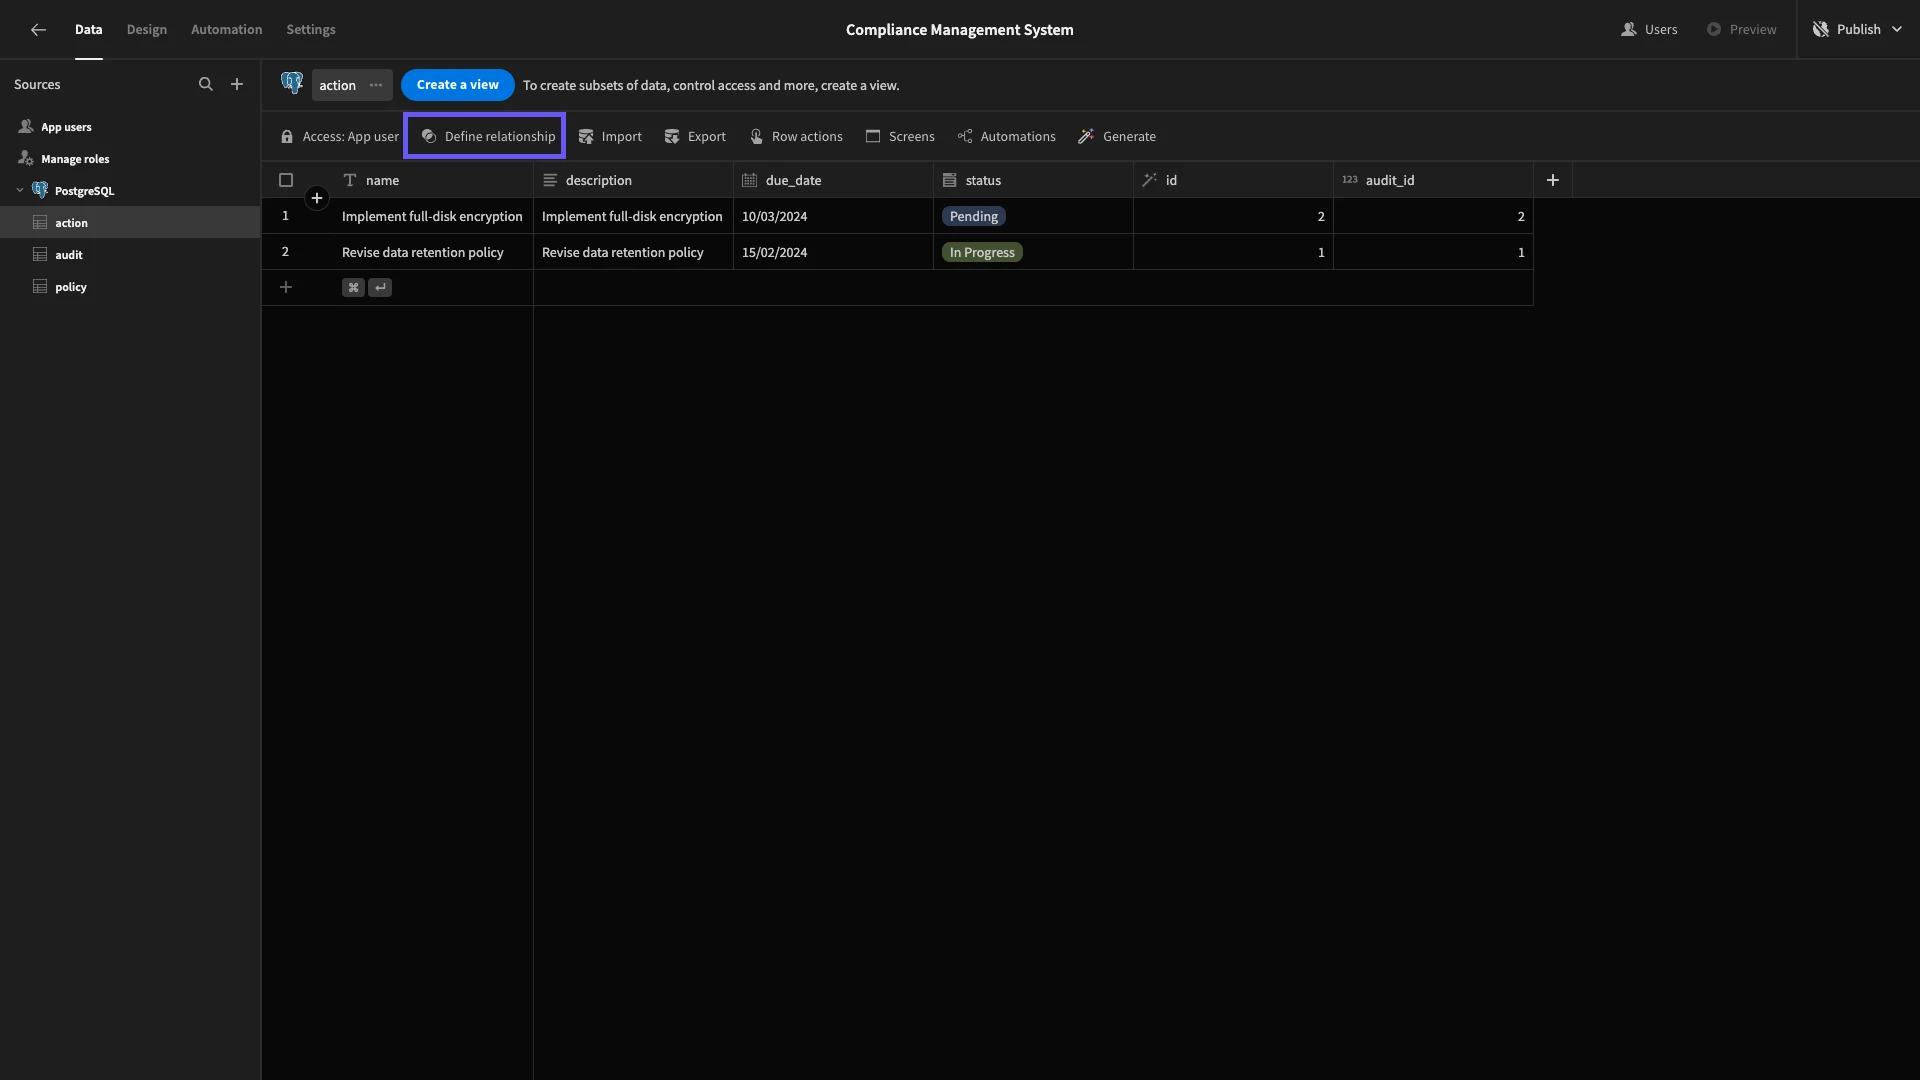
Task: Open the action table ellipsis menu
Action: (376, 85)
